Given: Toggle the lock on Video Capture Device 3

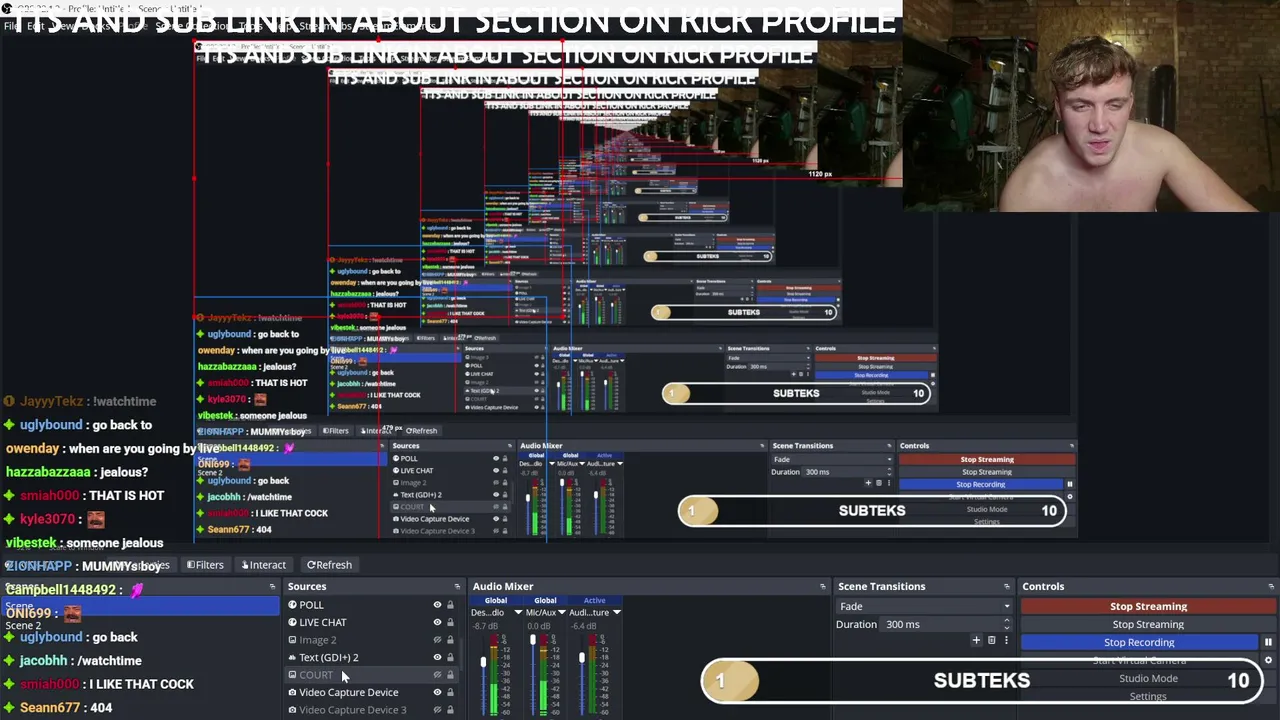Looking at the screenshot, I should click(450, 710).
